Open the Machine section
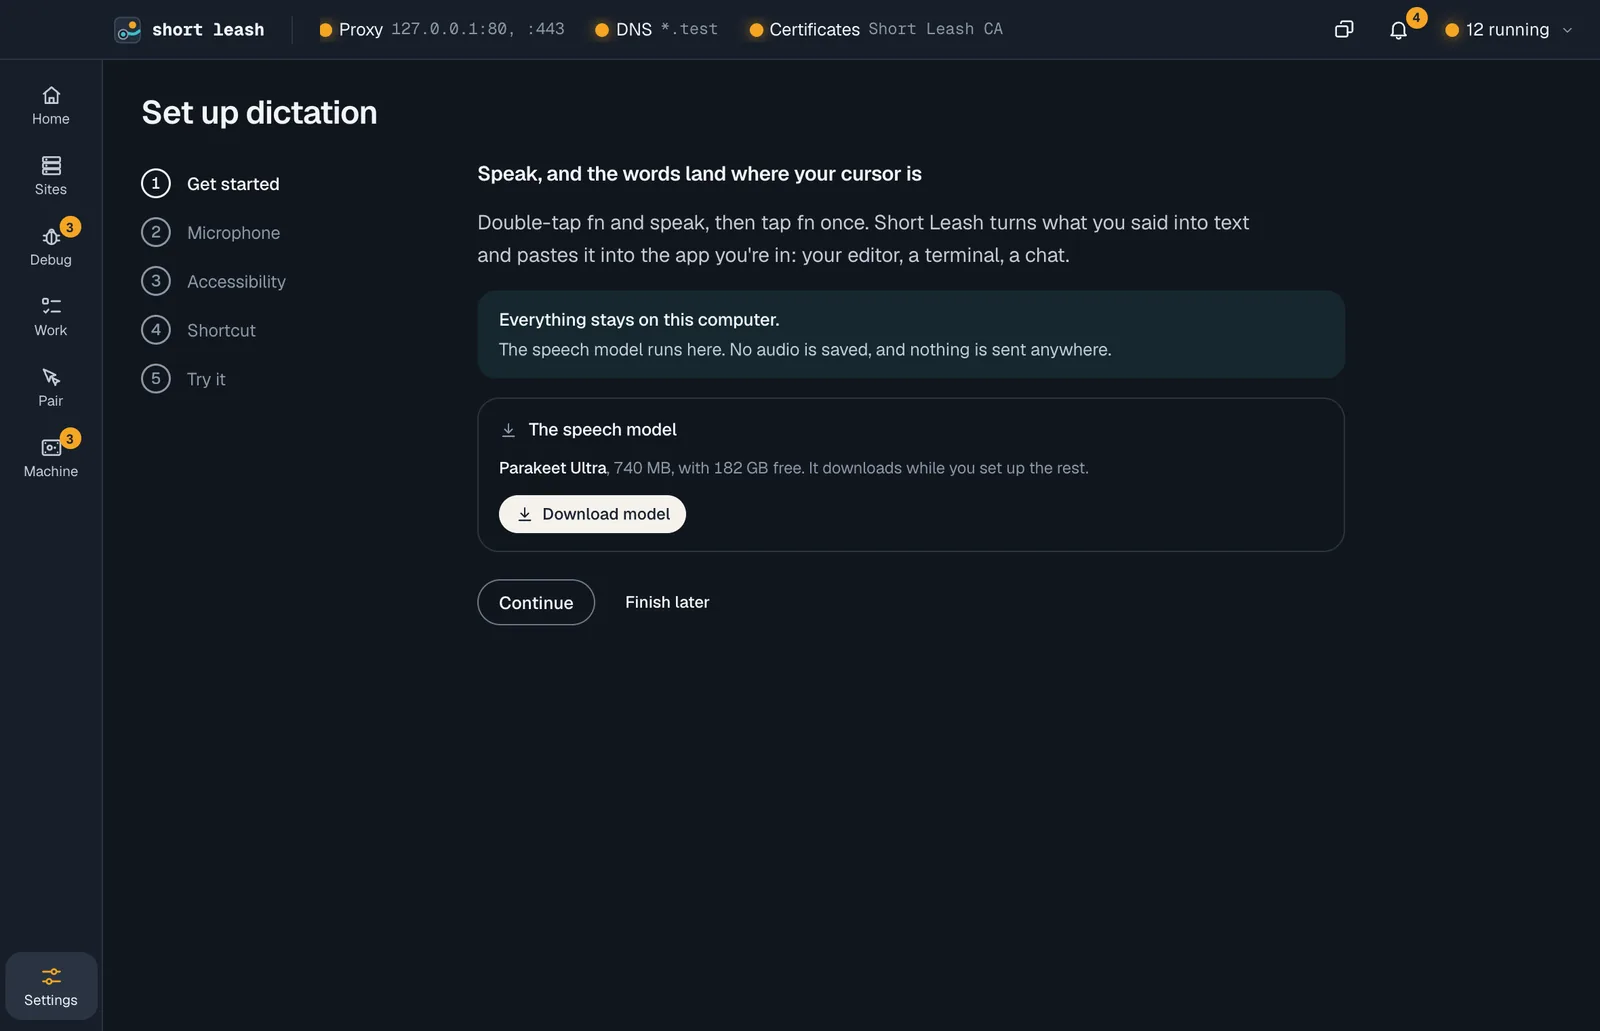The height and width of the screenshot is (1031, 1600). tap(51, 458)
